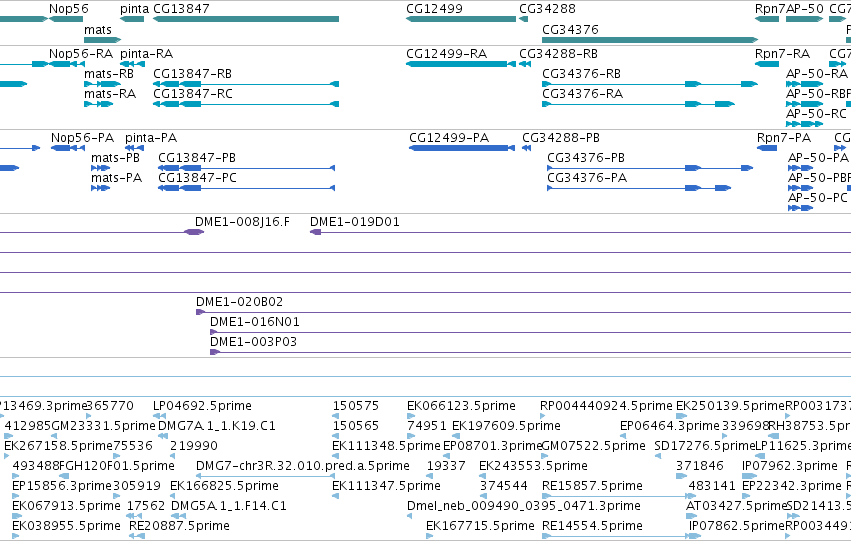Viewport: 851px width, 541px height.
Task: Click the AP-50 gene label
Action: (x=805, y=9)
